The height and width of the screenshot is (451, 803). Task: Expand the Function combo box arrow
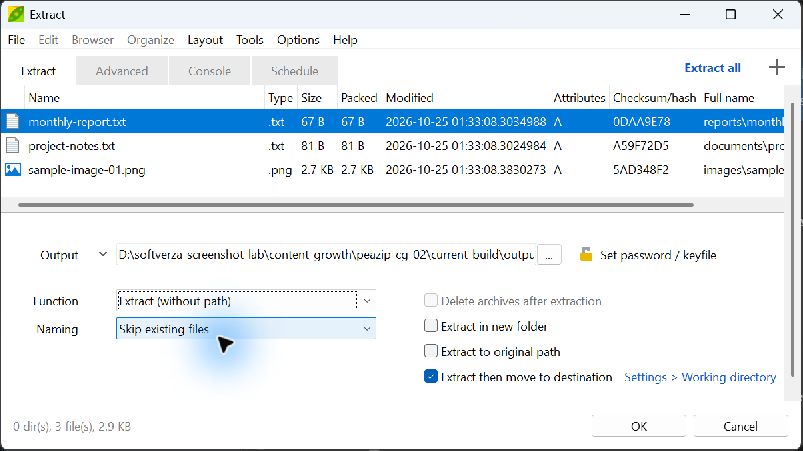[367, 301]
